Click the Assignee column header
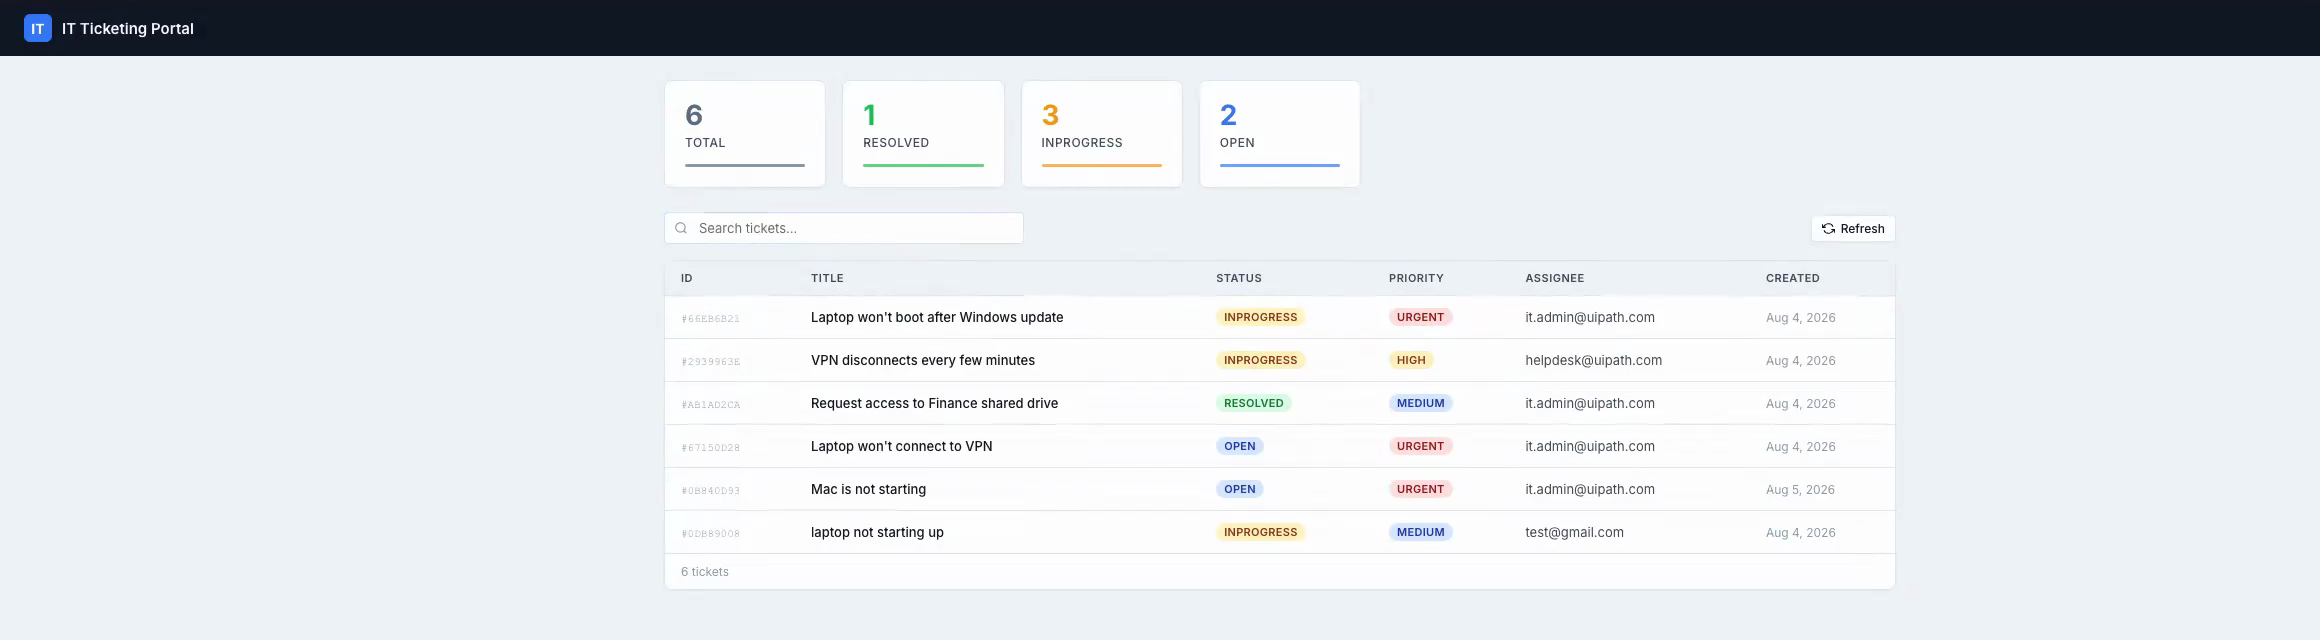 [1555, 278]
